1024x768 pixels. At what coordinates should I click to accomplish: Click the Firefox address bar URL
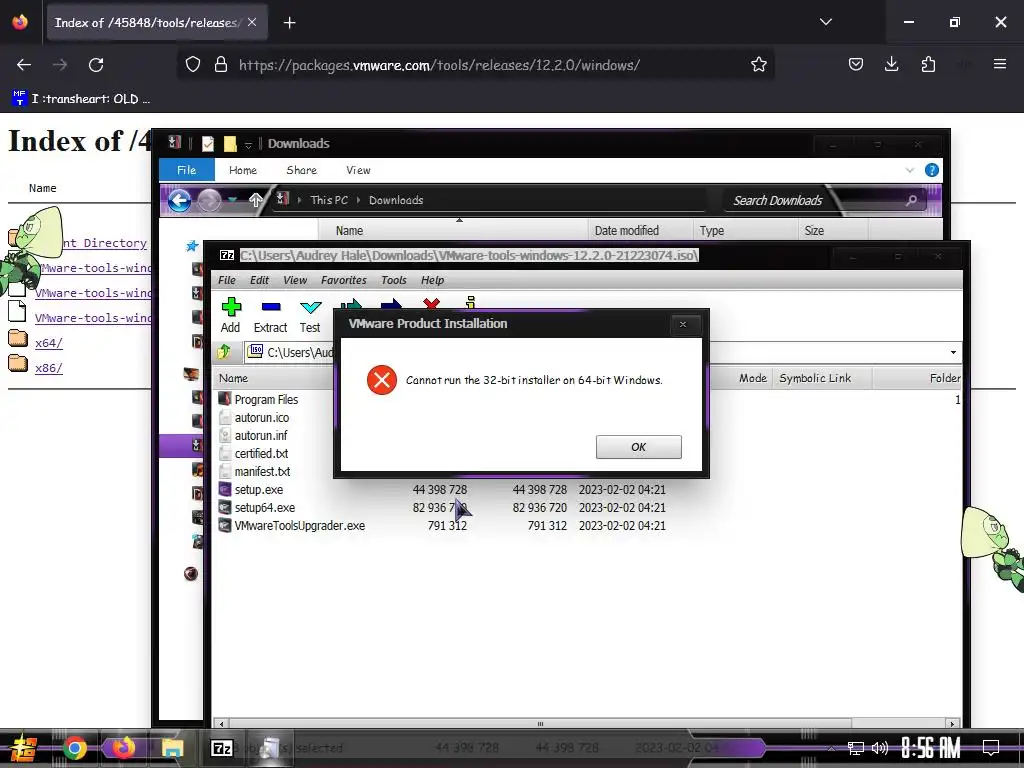(x=439, y=65)
